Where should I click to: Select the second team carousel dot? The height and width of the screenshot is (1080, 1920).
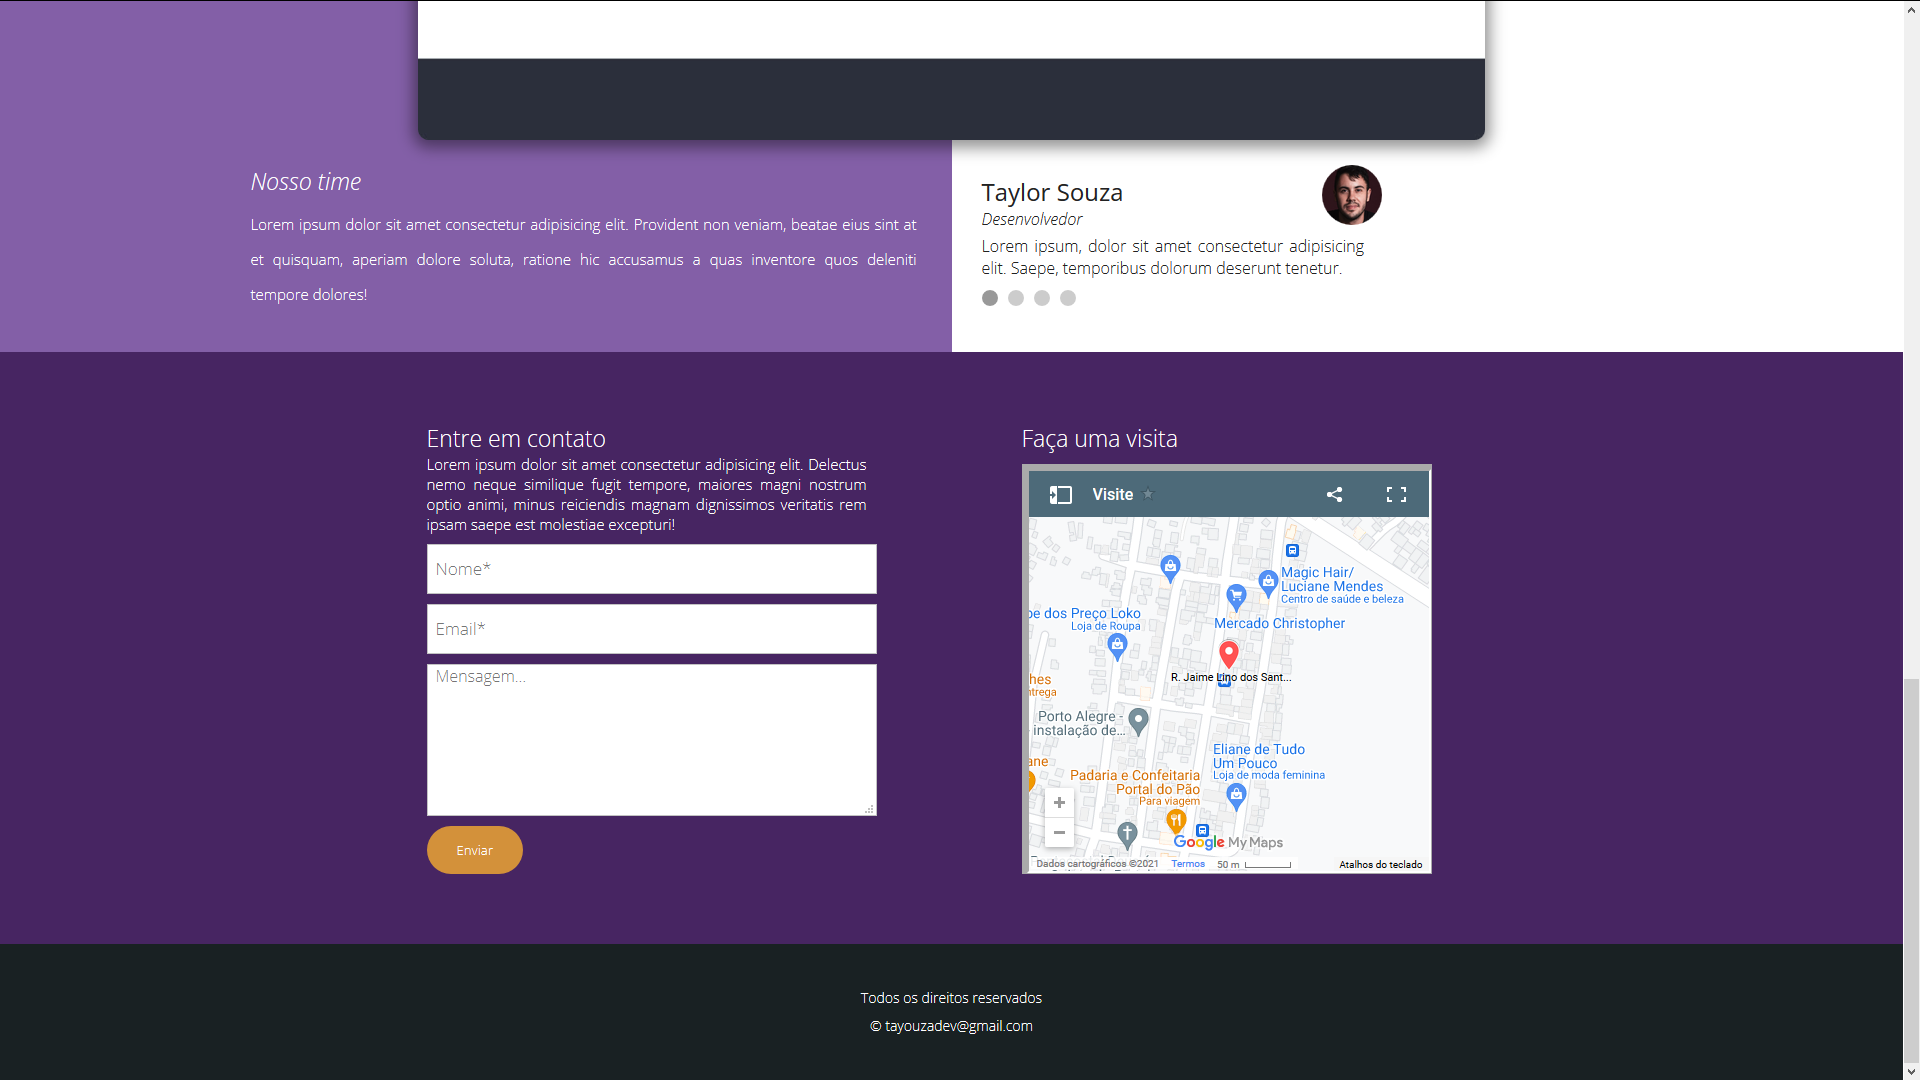coord(1016,298)
